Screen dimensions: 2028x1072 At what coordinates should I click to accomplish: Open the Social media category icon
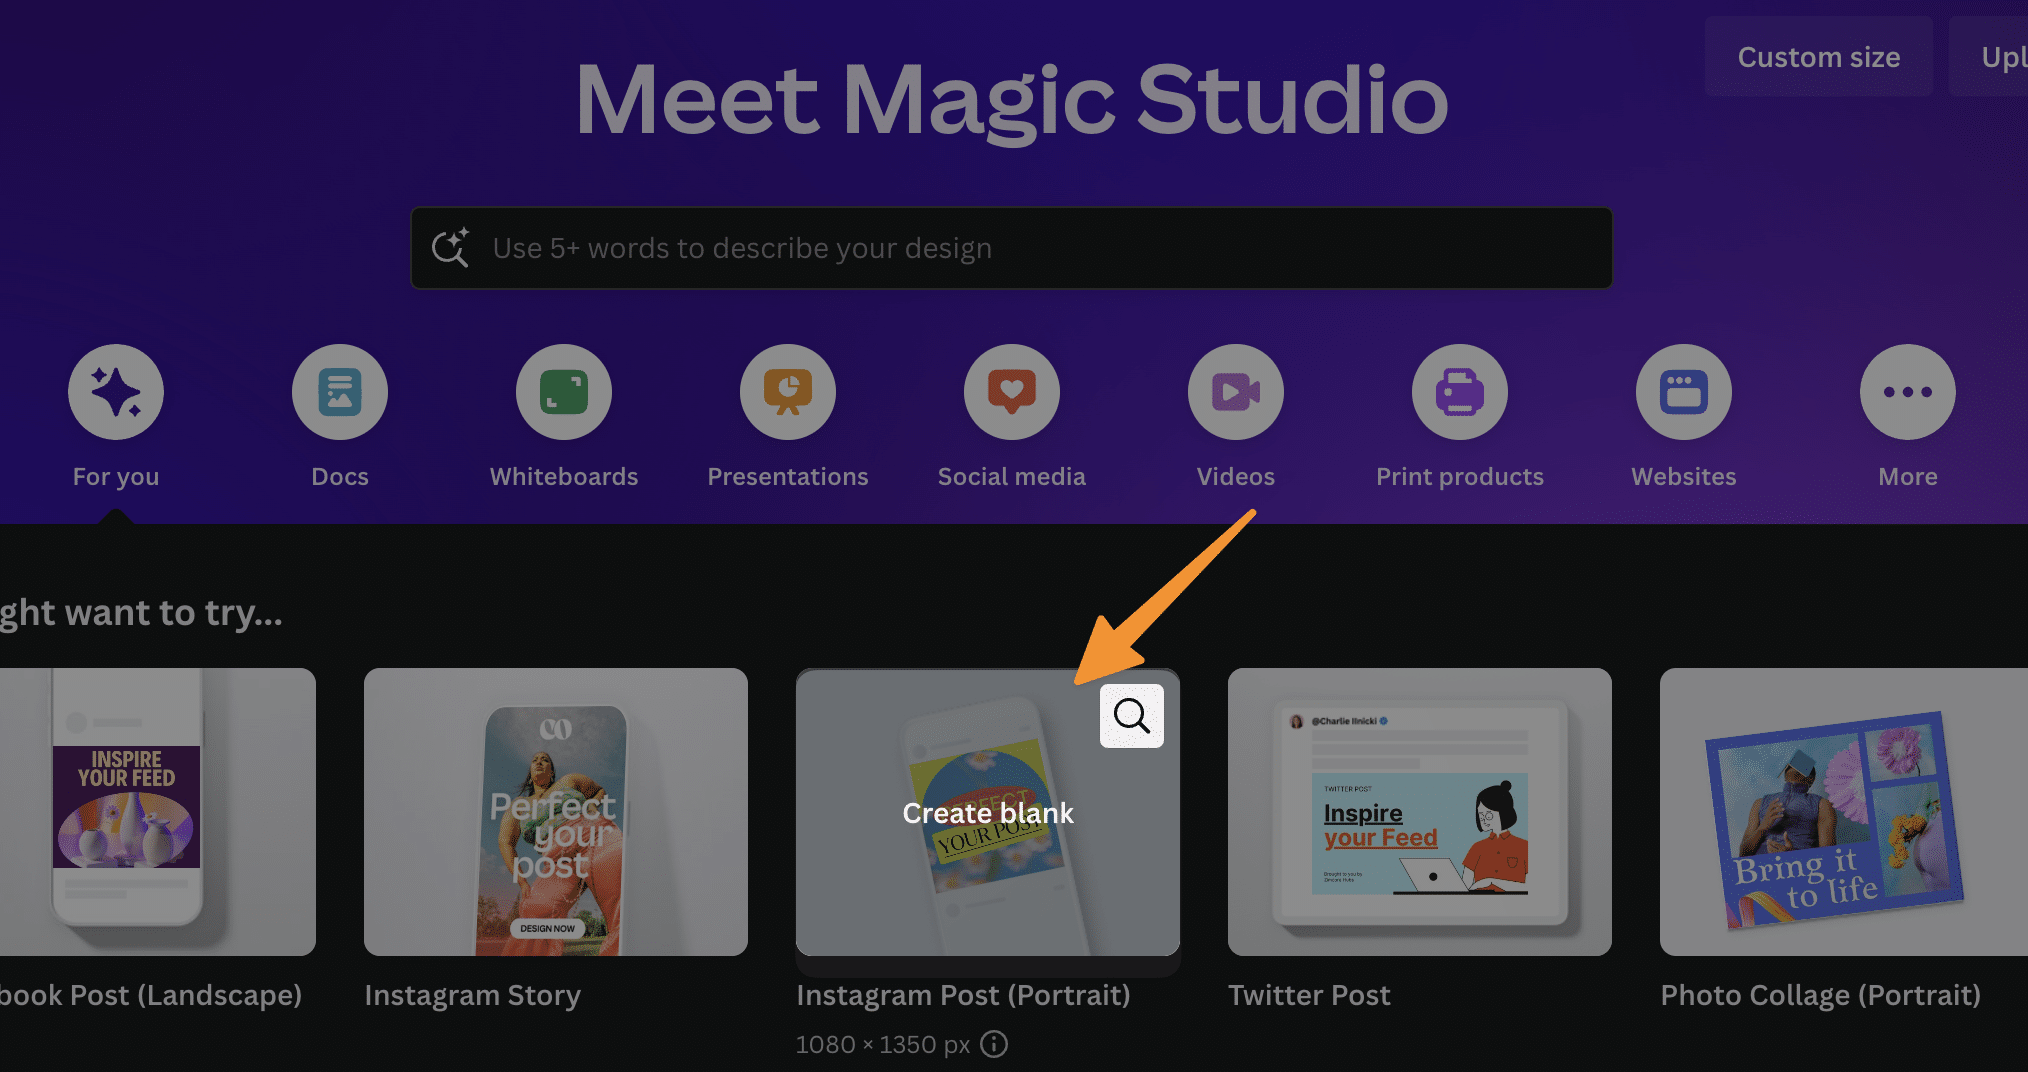tap(1011, 391)
